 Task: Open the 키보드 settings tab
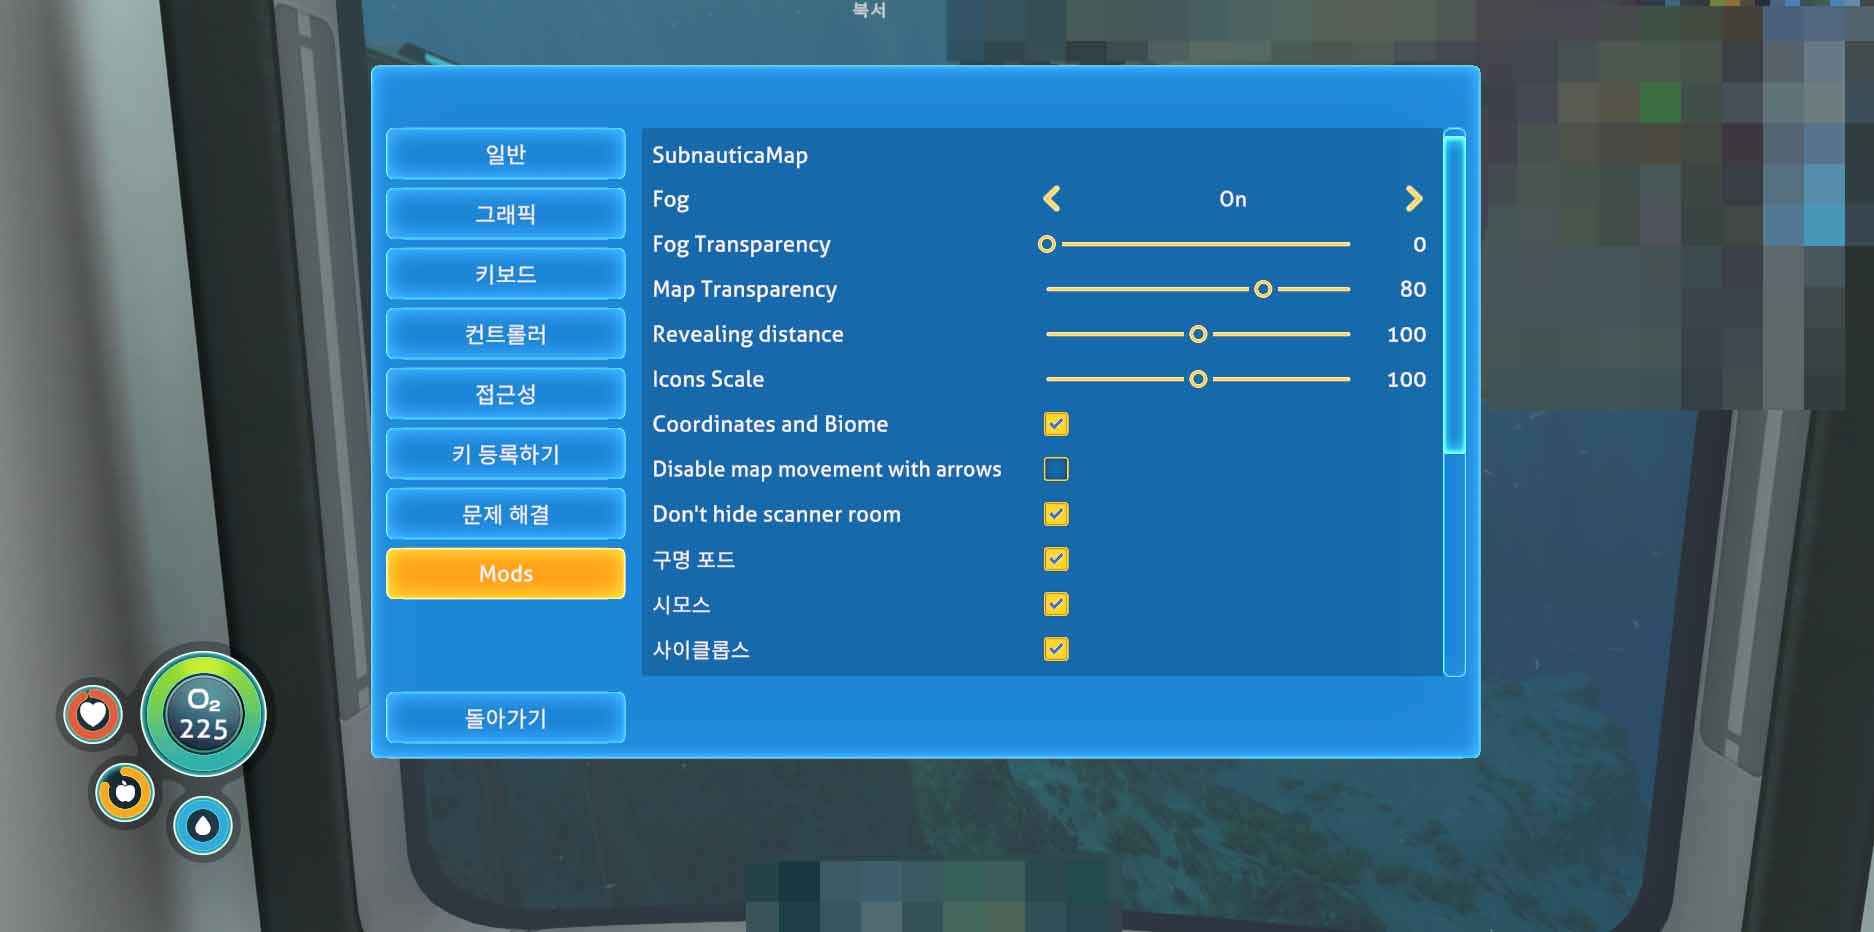505,274
